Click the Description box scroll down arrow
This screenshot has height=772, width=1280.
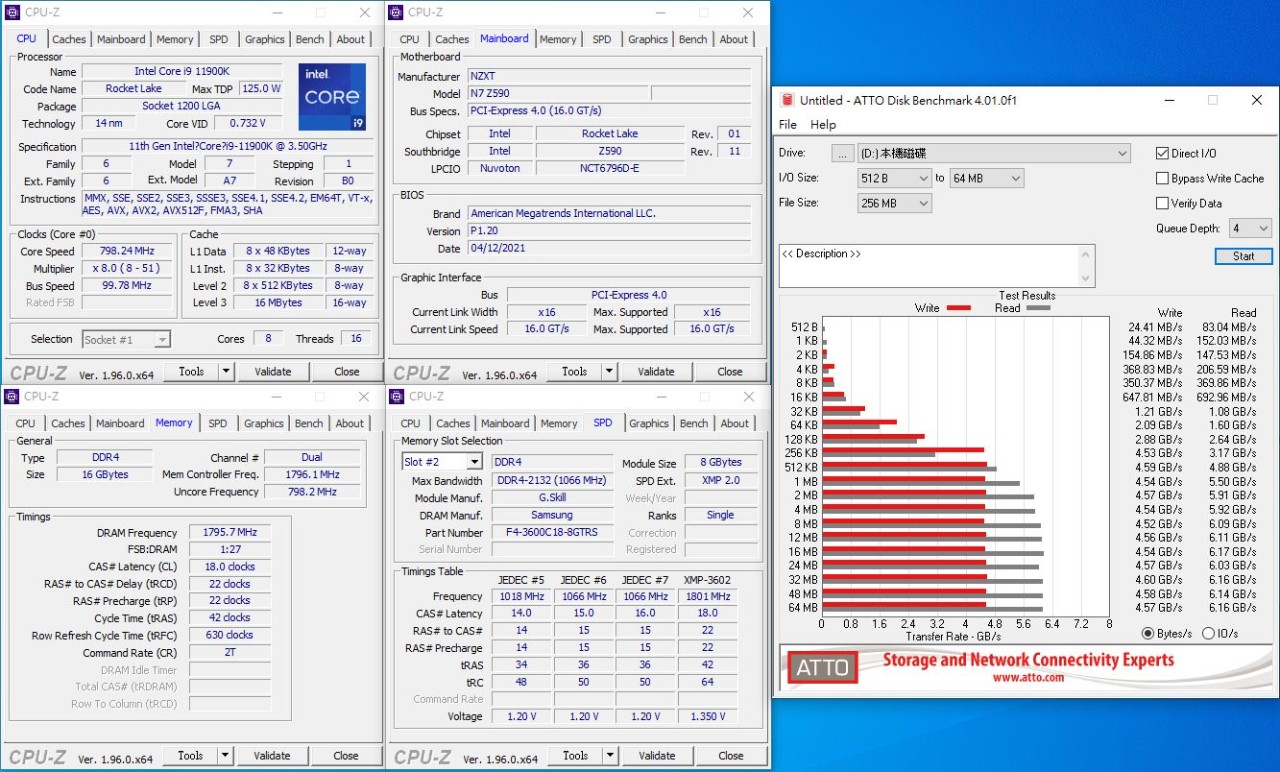(1087, 279)
